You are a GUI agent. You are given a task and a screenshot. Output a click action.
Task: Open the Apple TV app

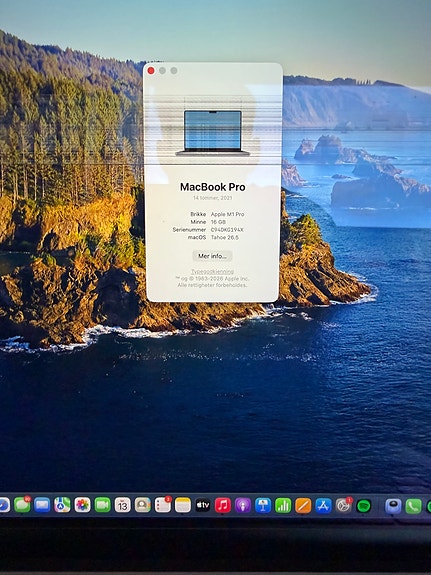(203, 505)
